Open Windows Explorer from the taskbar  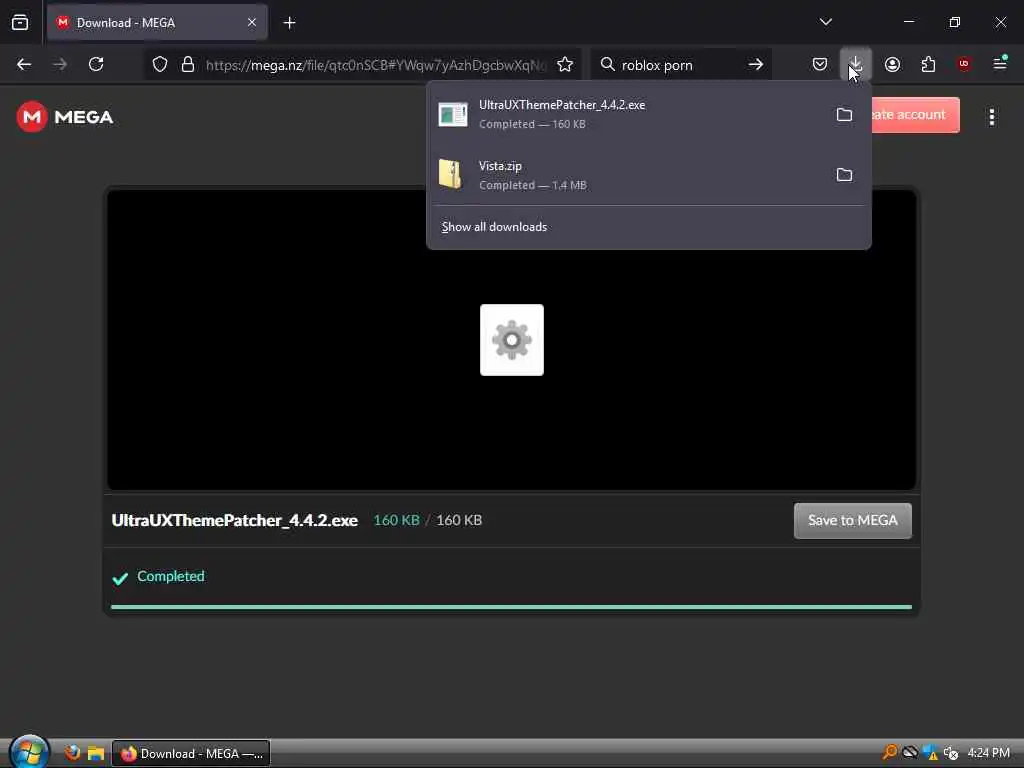point(96,753)
